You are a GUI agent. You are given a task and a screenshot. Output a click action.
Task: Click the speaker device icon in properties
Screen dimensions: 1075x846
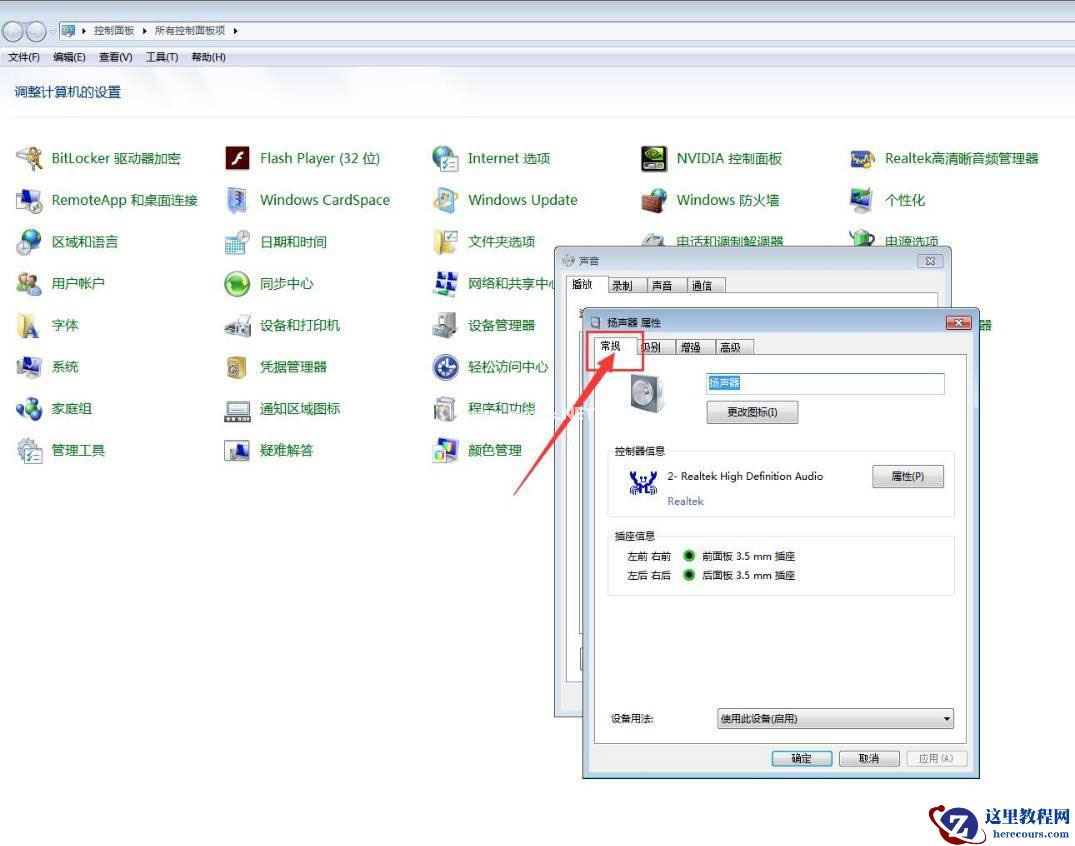647,394
